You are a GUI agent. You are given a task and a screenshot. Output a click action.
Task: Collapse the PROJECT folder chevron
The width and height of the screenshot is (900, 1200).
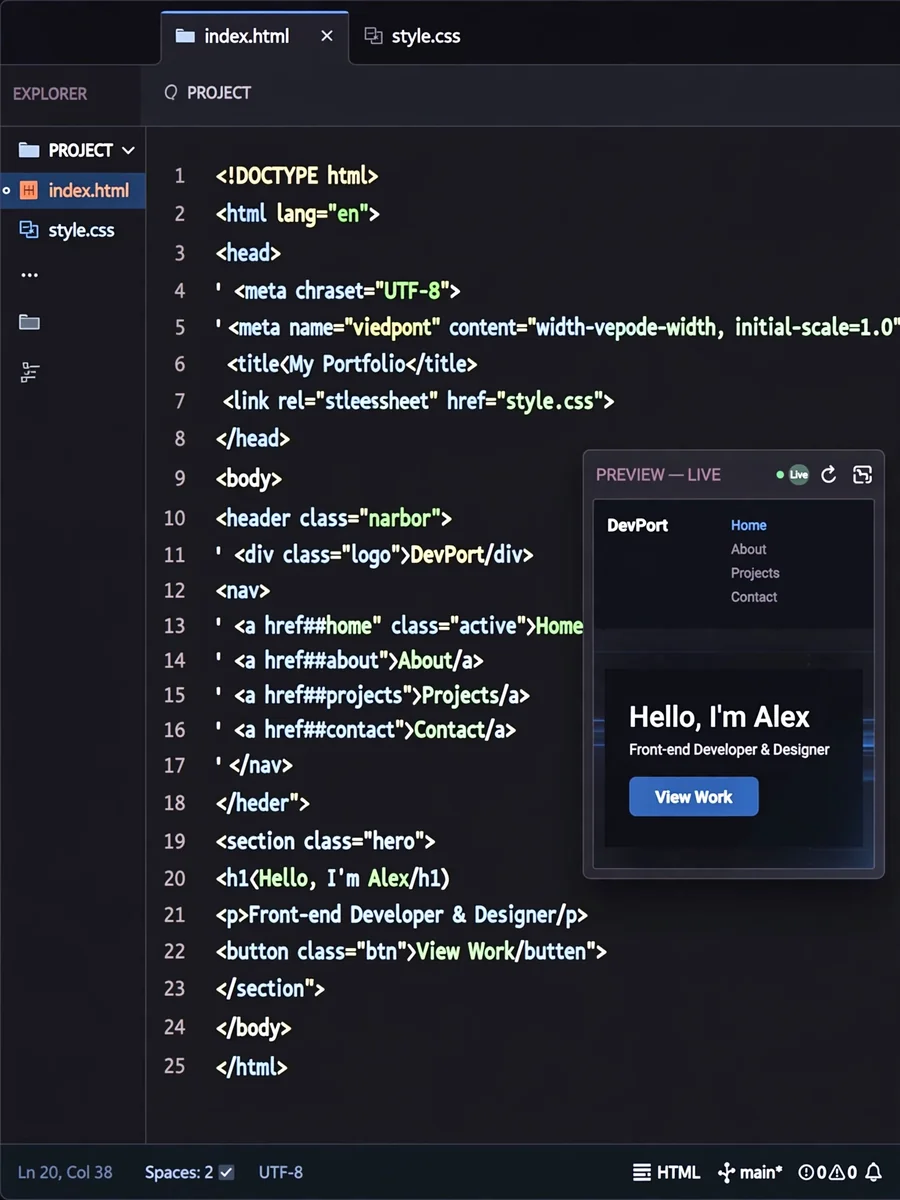point(128,151)
